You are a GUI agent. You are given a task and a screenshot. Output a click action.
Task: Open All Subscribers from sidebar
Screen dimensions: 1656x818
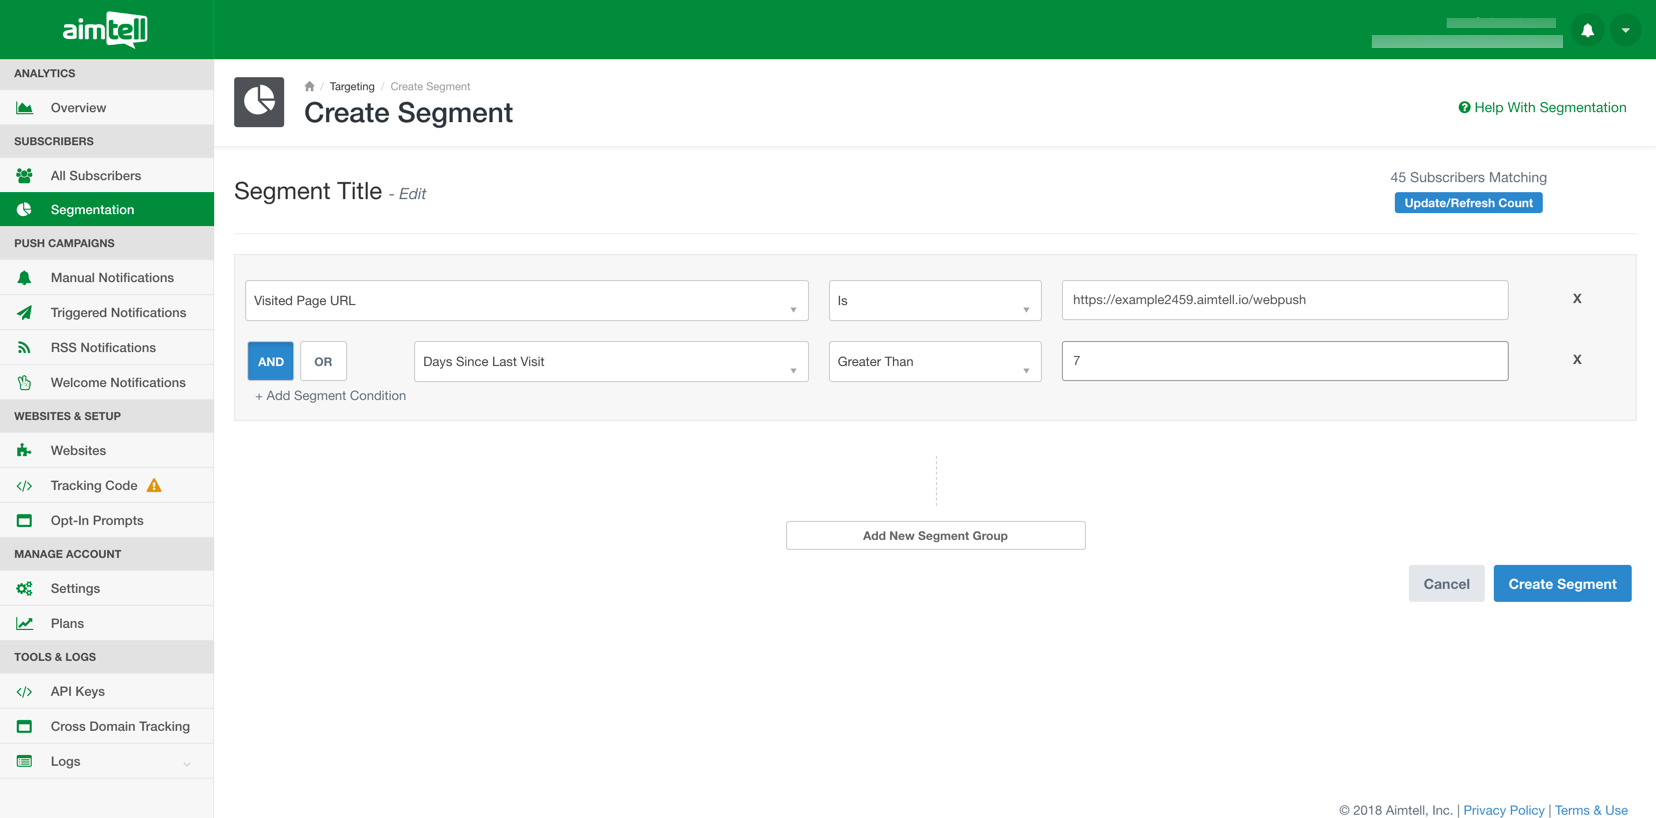(x=96, y=176)
